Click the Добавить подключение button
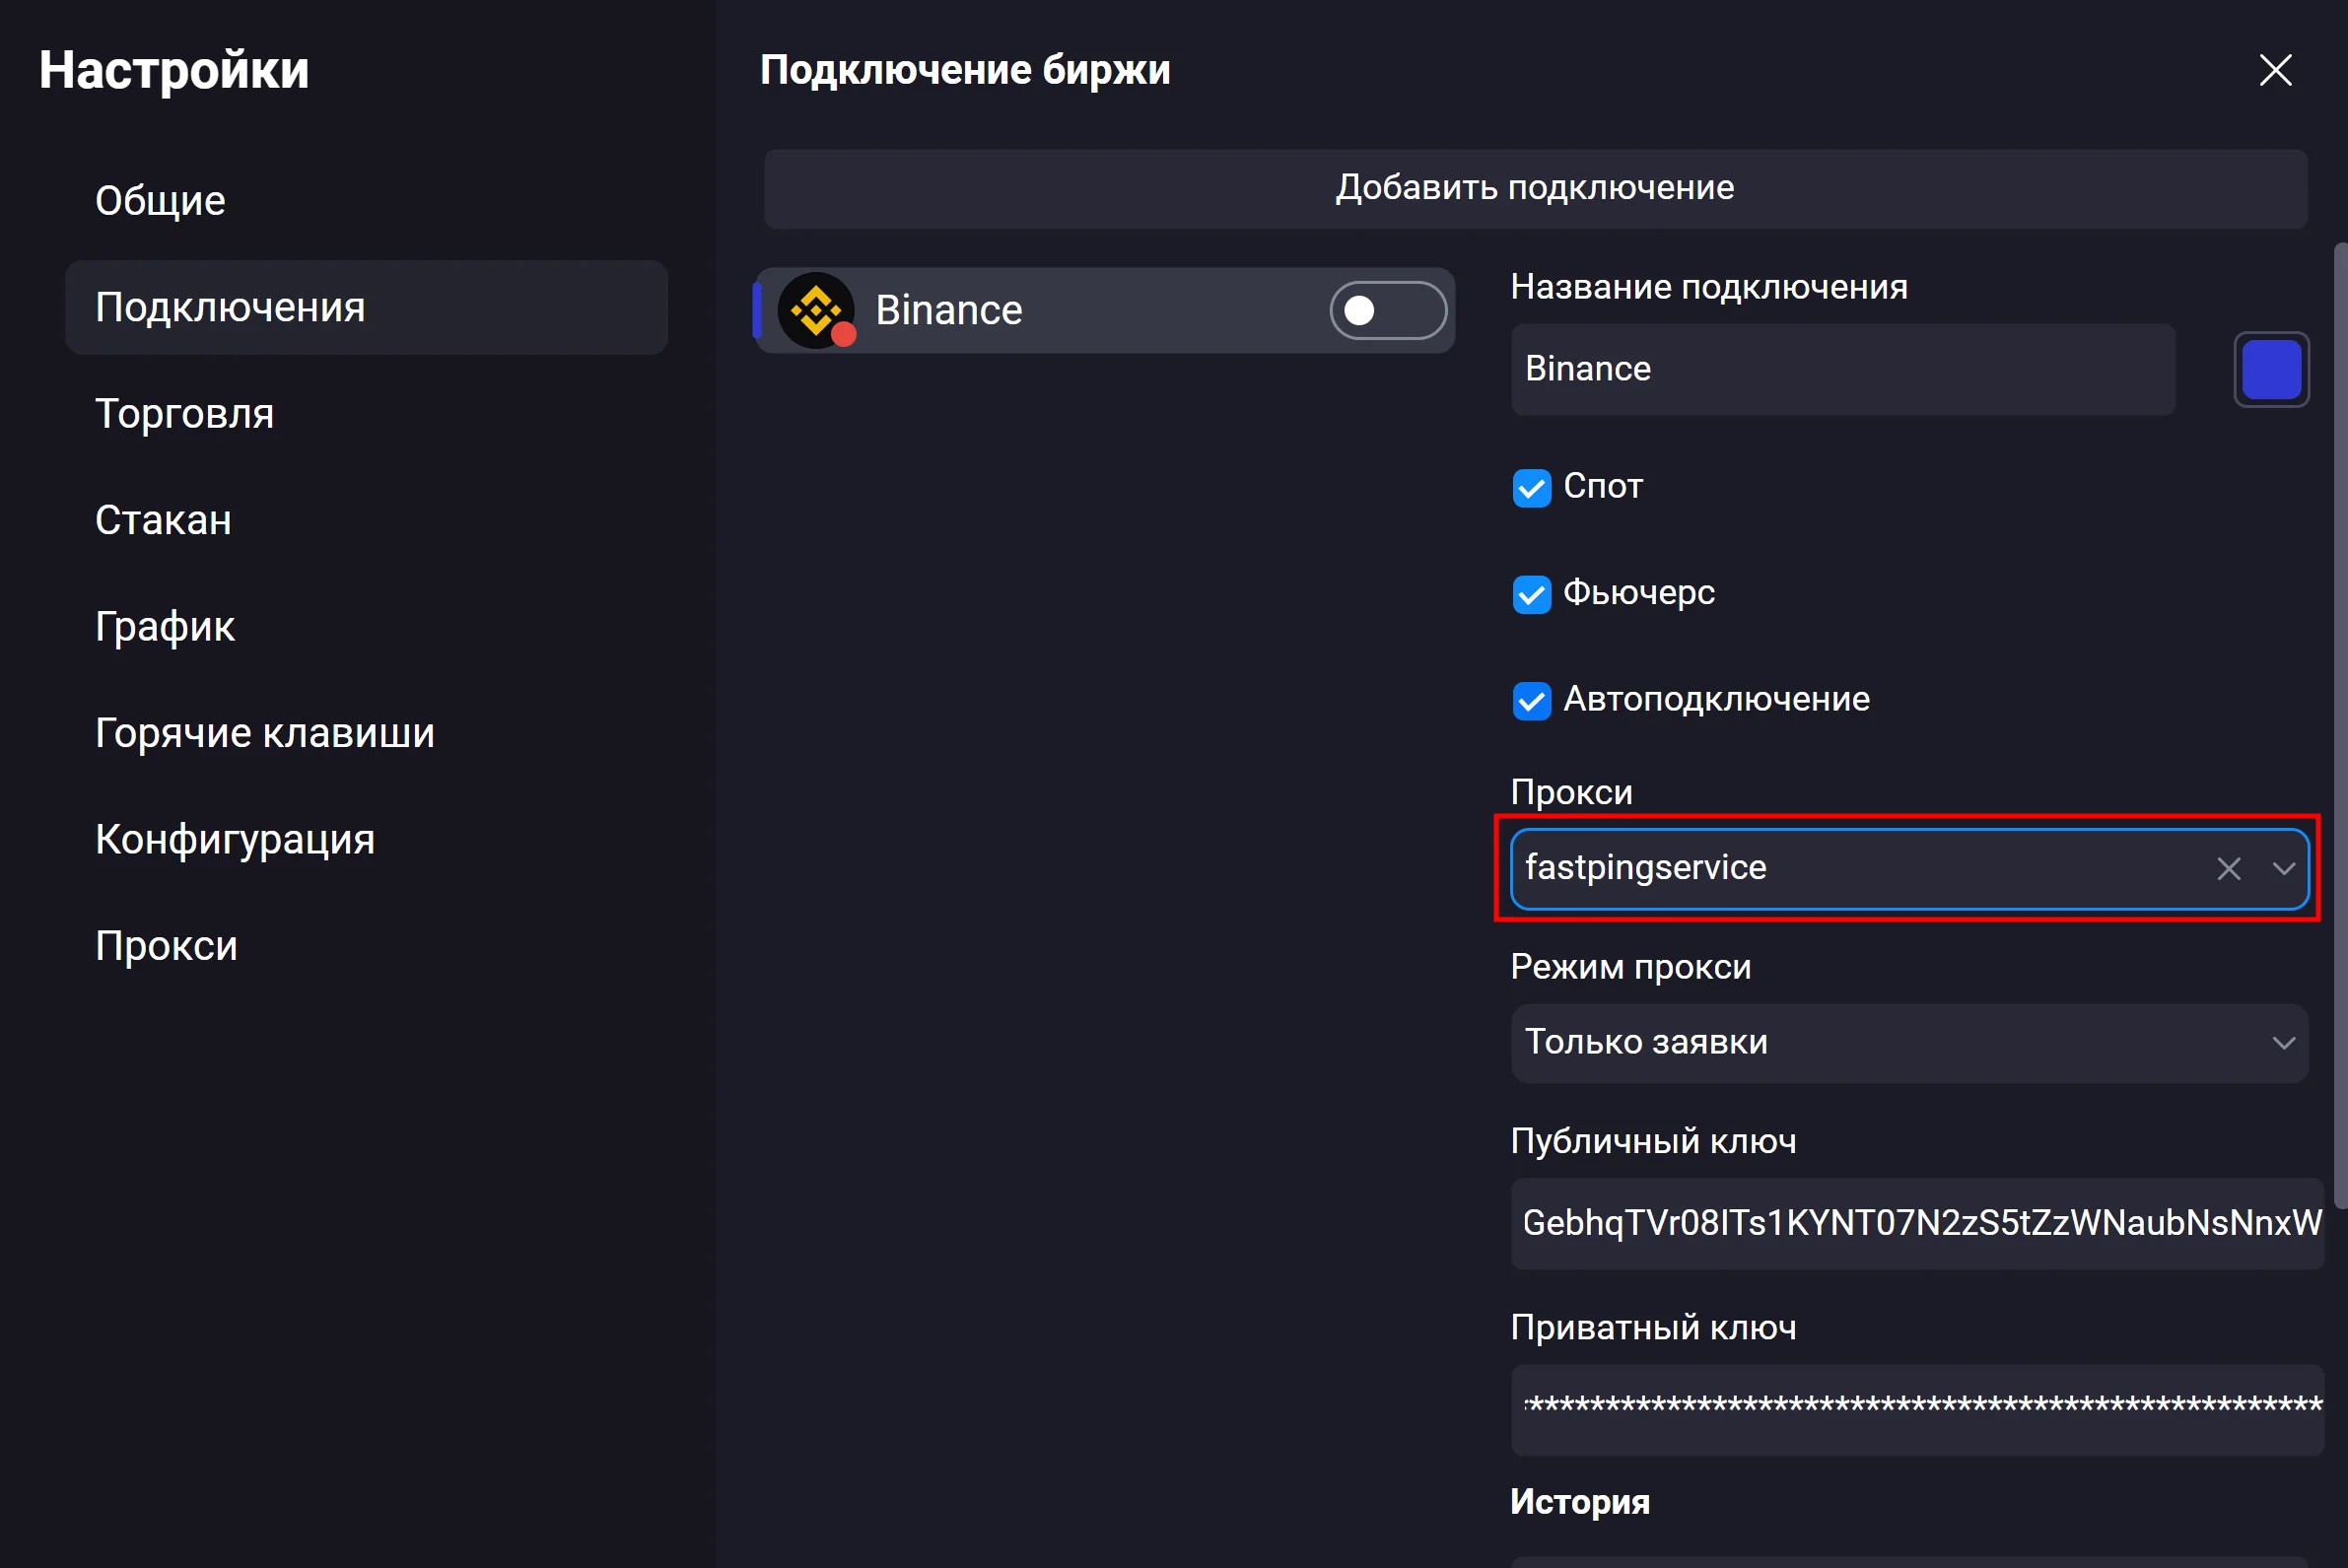Image resolution: width=2348 pixels, height=1568 pixels. click(1534, 188)
